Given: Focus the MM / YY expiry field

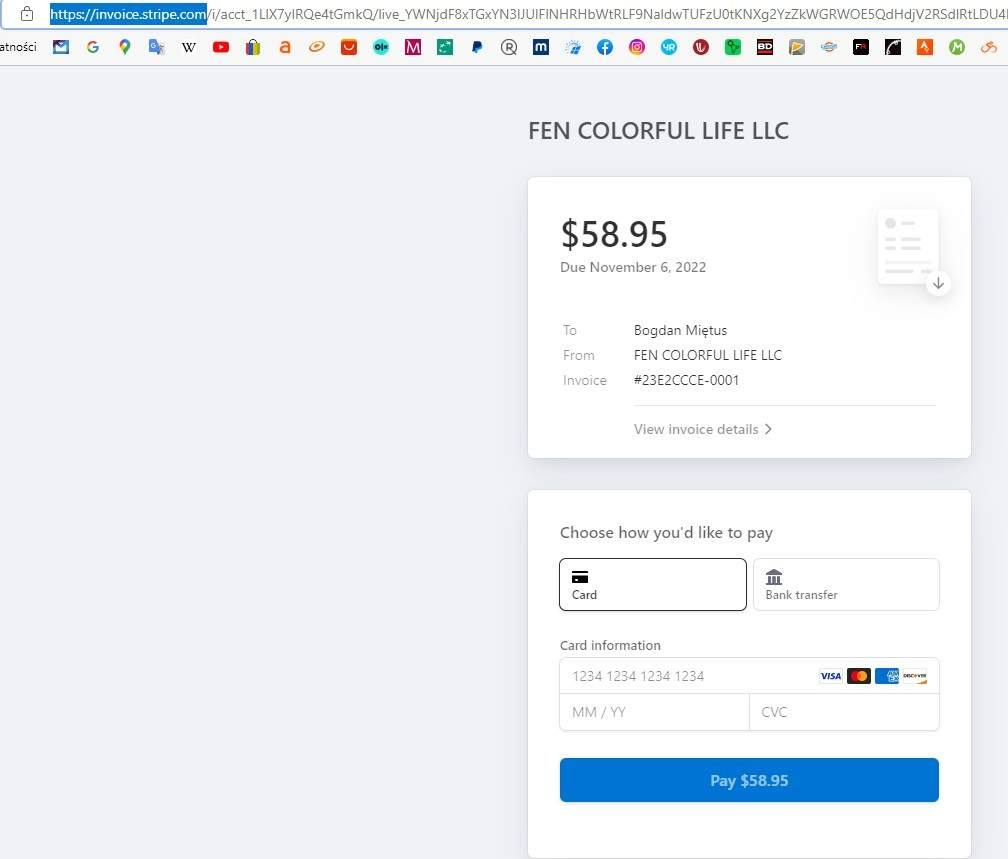Looking at the screenshot, I should pos(654,712).
